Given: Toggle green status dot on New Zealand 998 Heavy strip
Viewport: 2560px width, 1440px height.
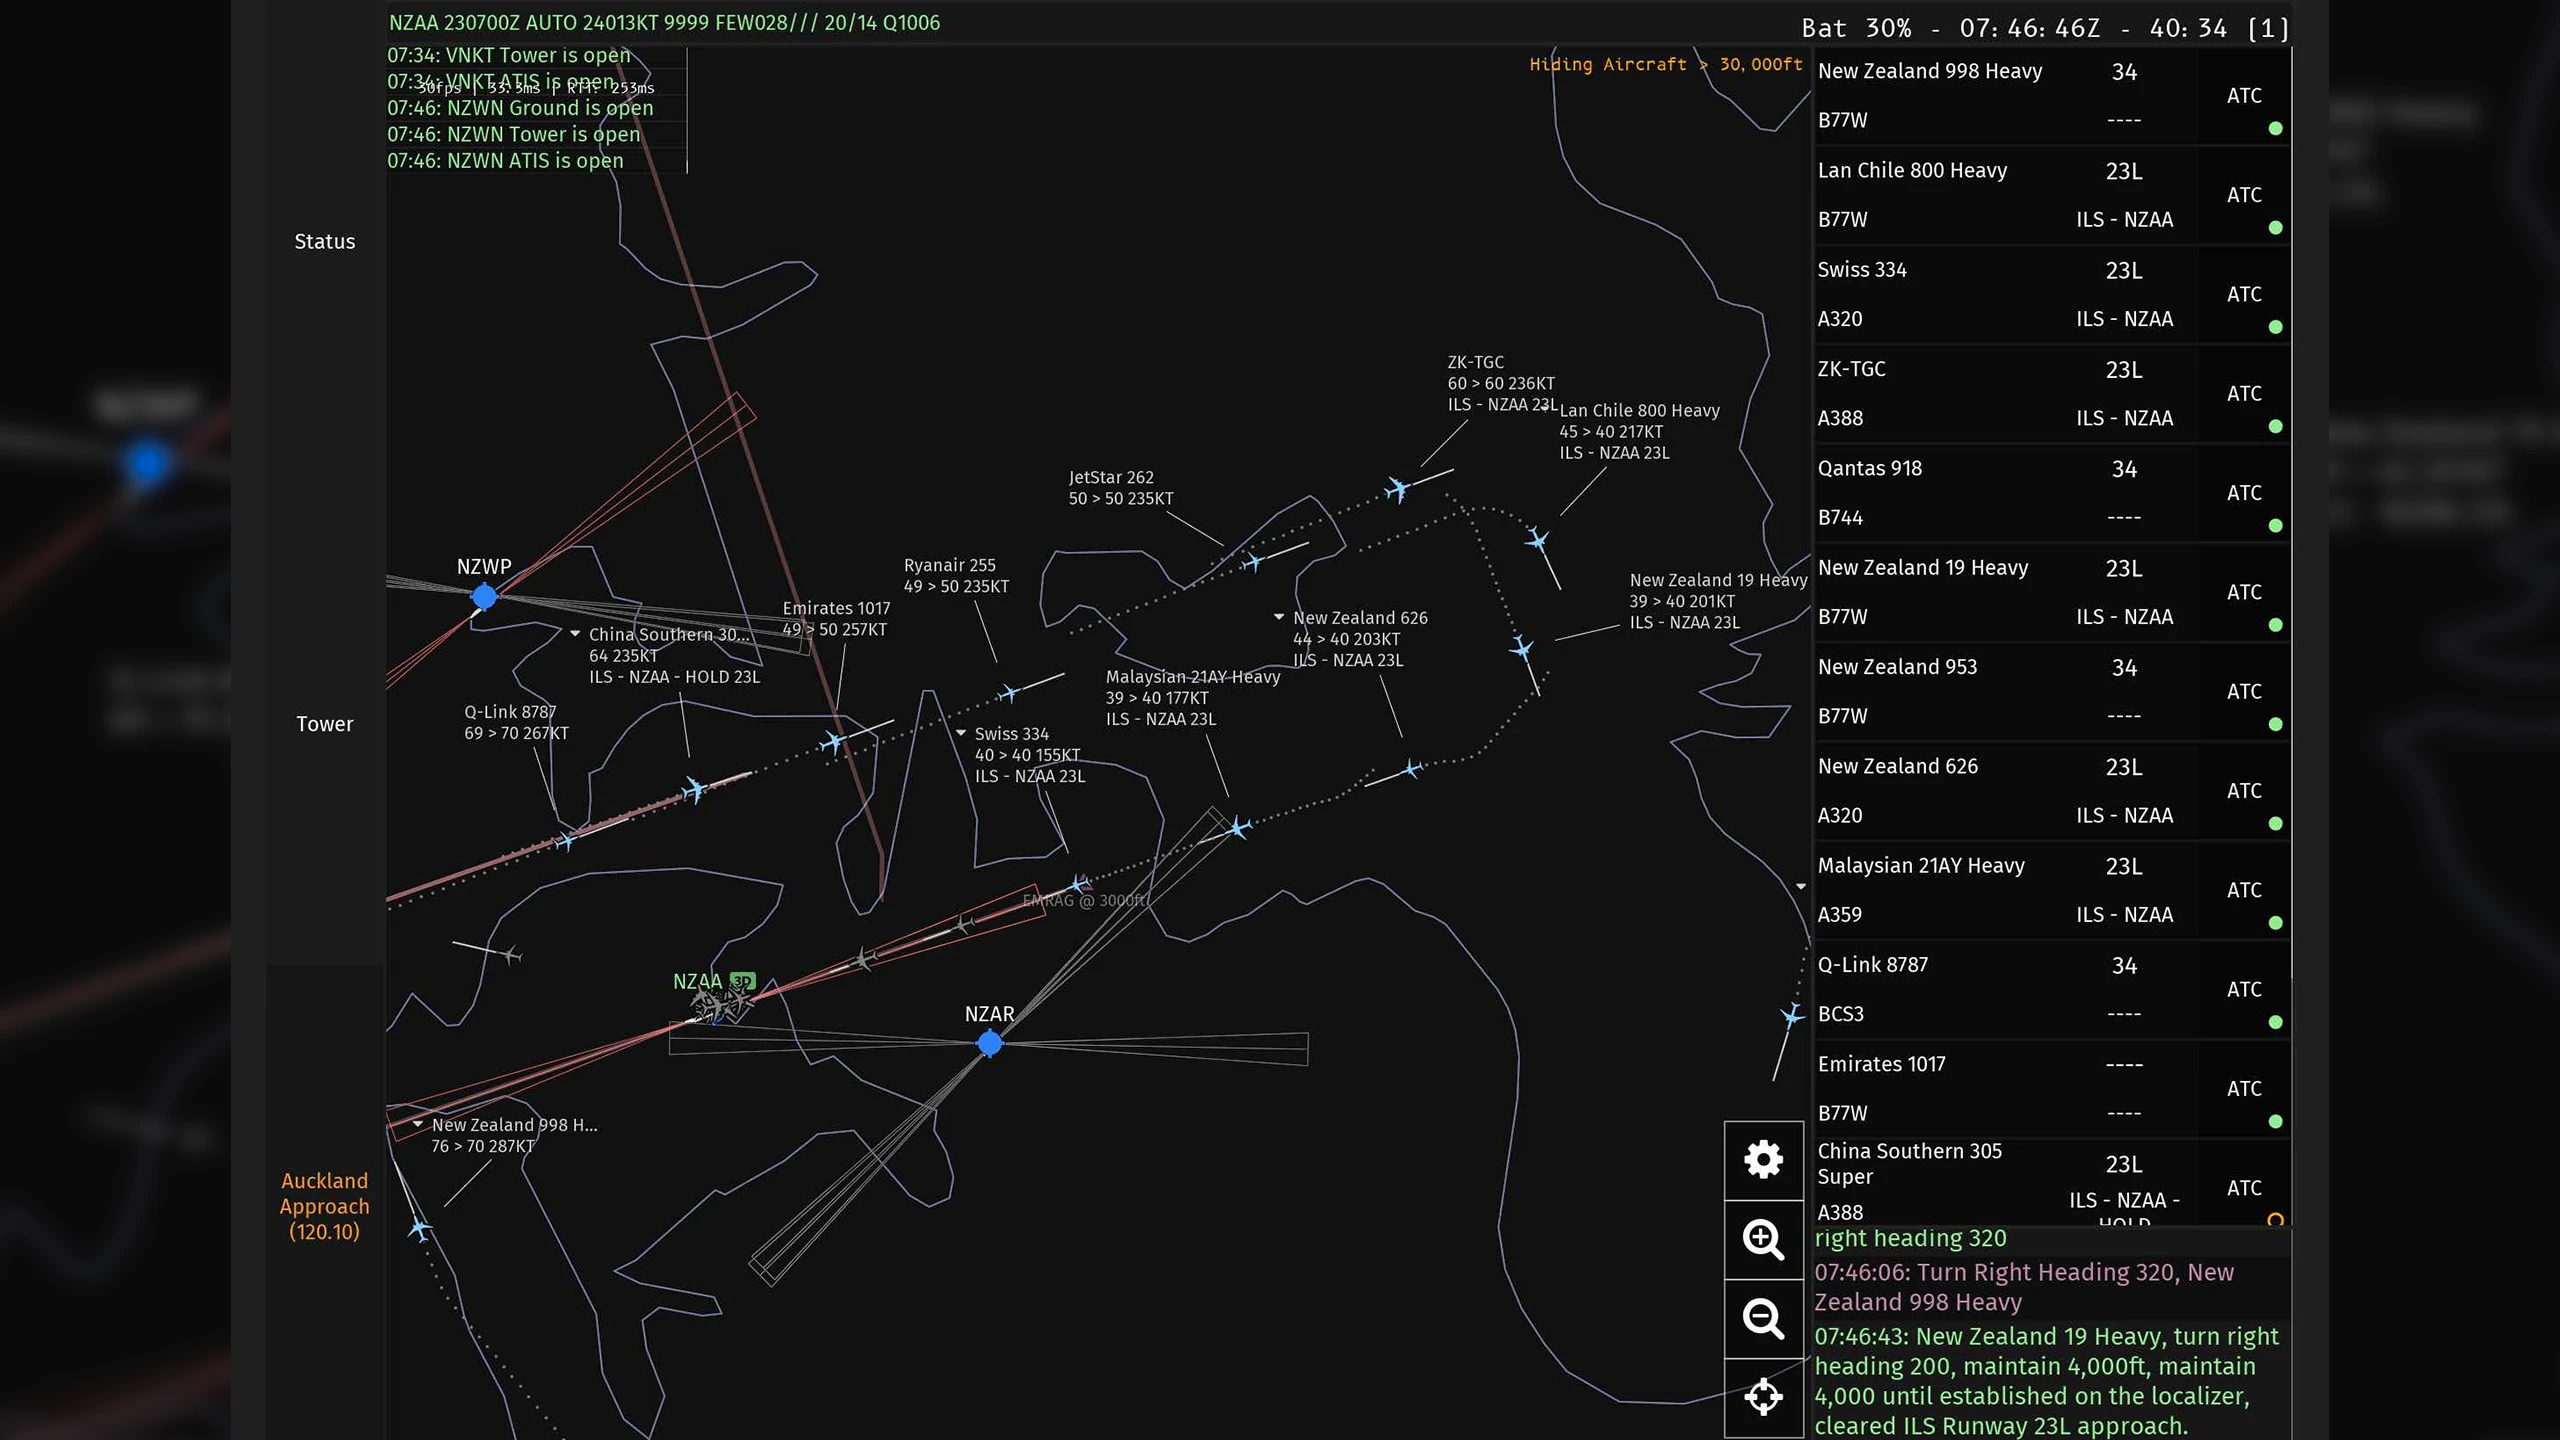Looking at the screenshot, I should [2275, 128].
